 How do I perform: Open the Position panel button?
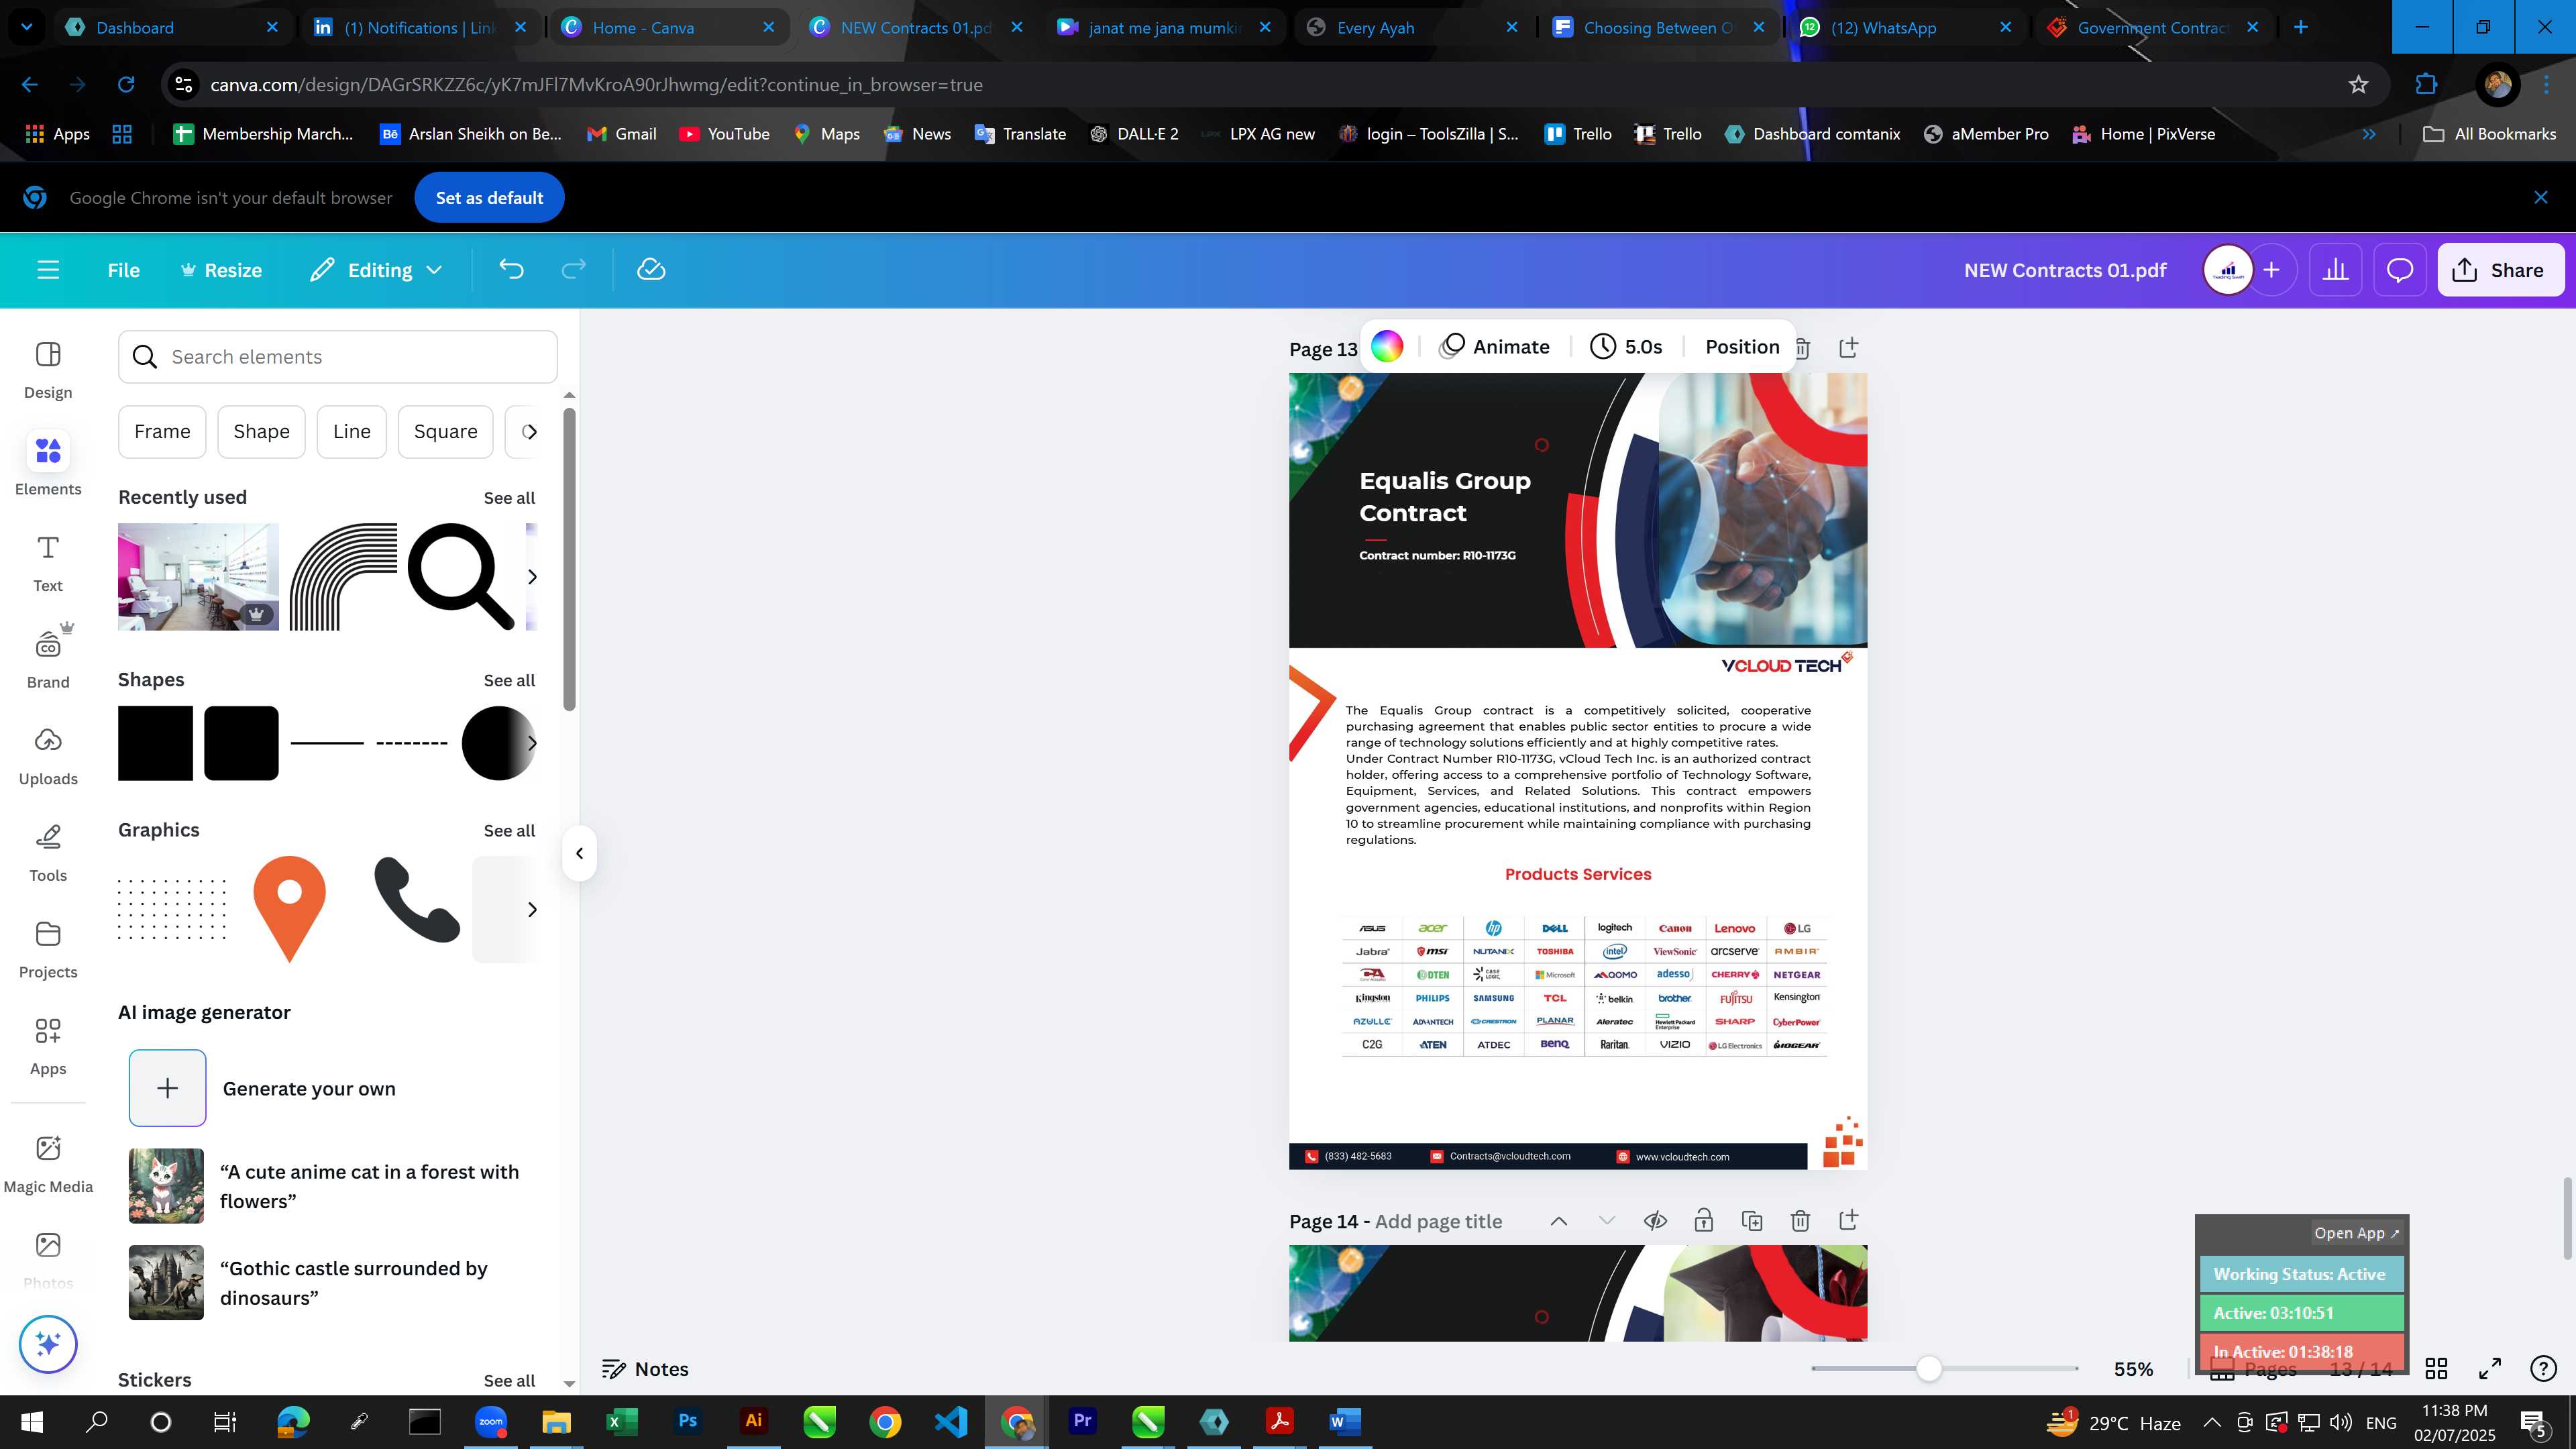1742,347
